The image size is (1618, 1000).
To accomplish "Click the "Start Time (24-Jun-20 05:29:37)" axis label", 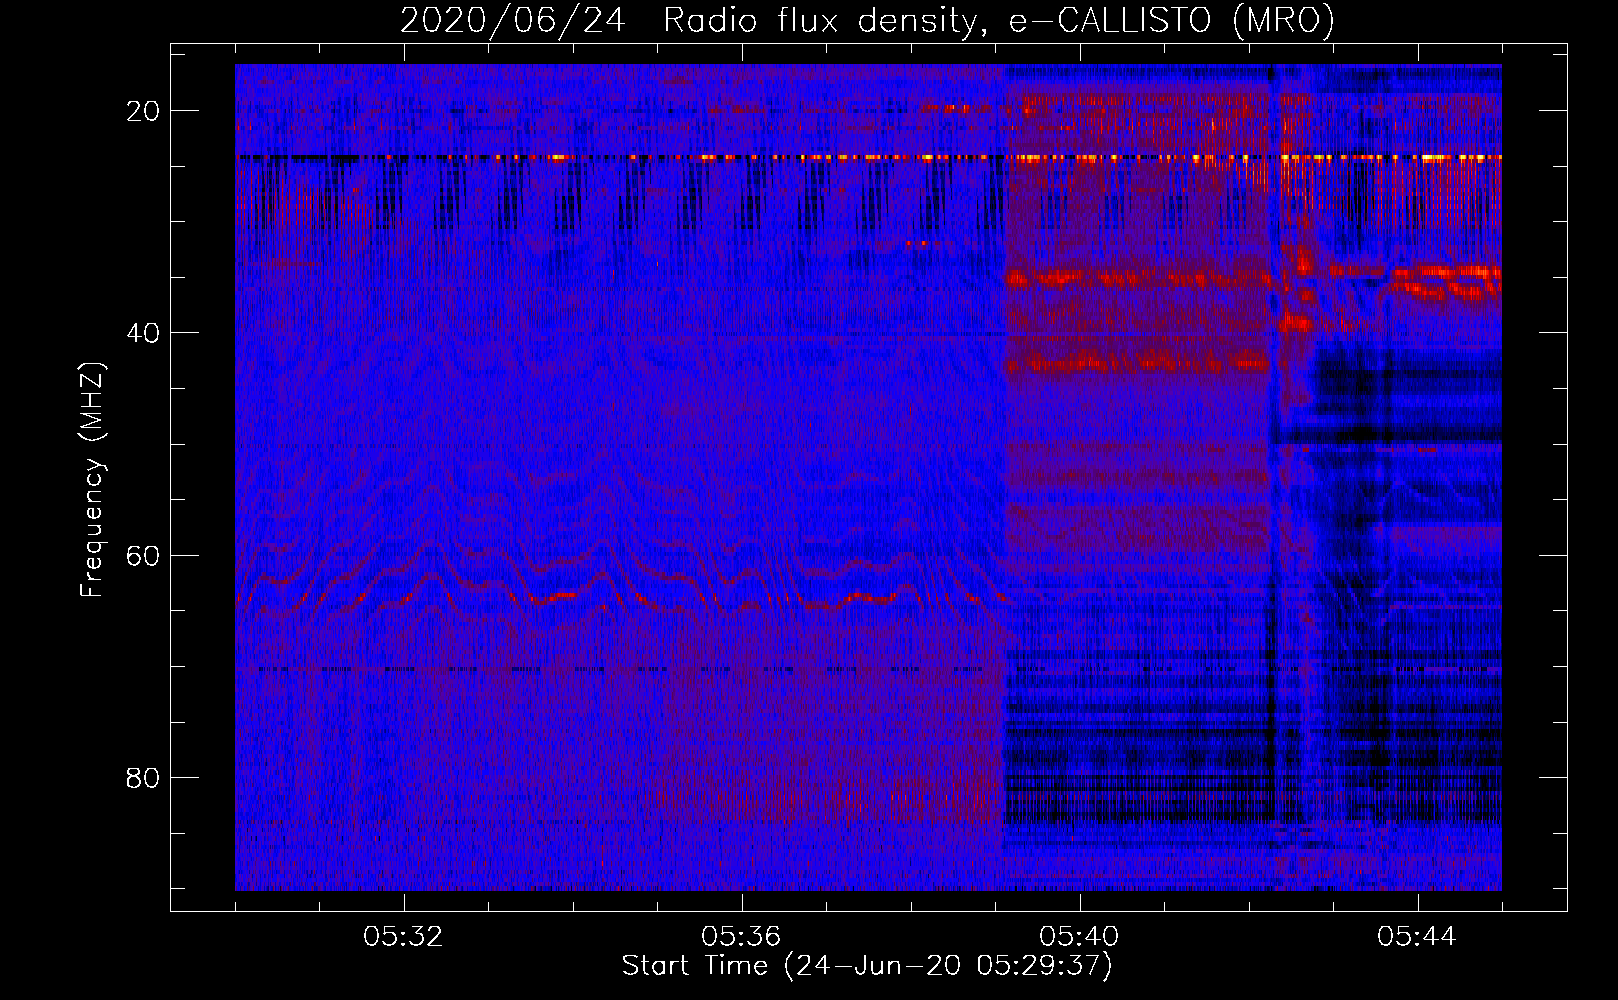I will coord(867,966).
